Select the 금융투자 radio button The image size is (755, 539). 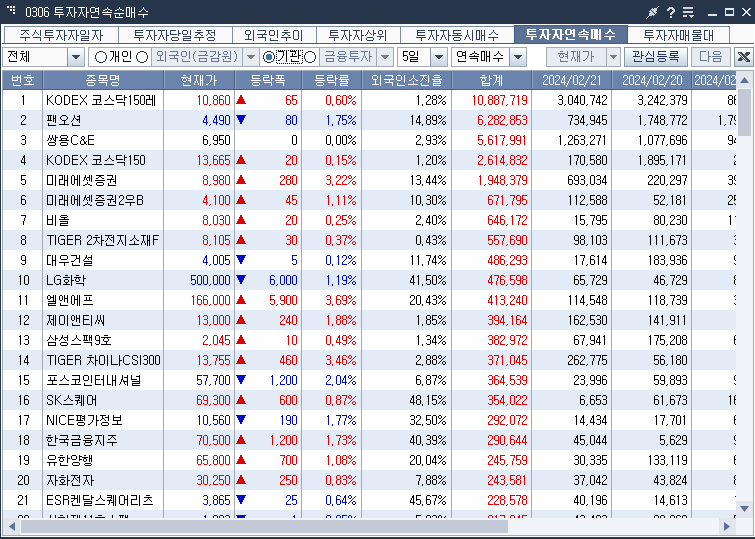click(x=311, y=57)
